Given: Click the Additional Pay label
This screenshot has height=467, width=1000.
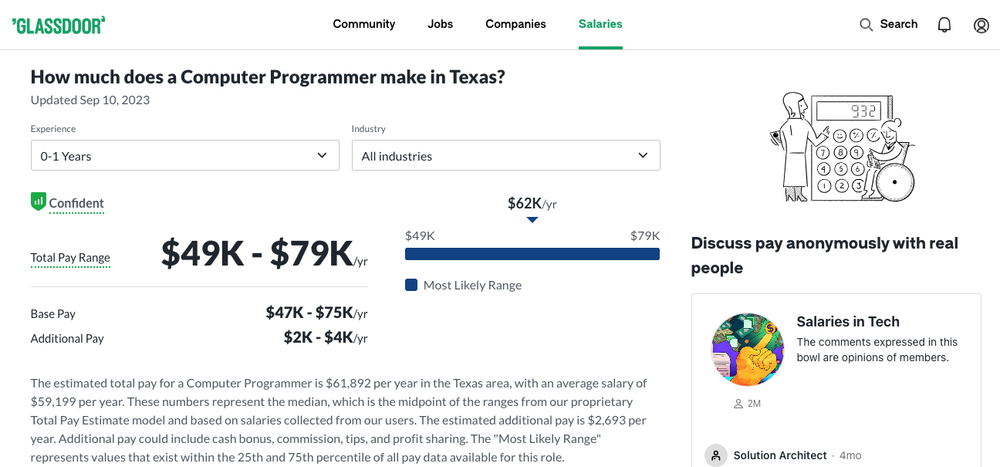Looking at the screenshot, I should click(67, 339).
